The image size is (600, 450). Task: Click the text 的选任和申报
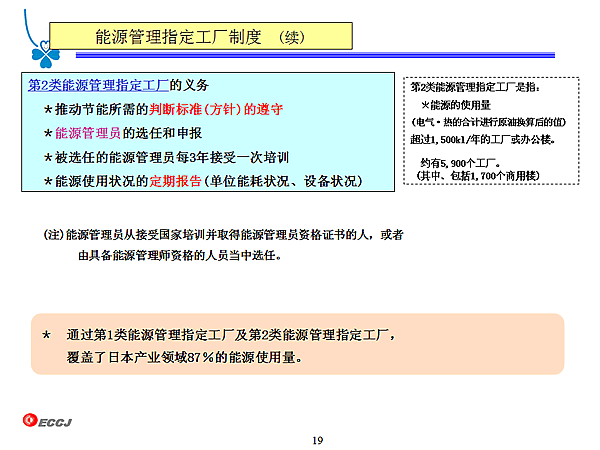pyautogui.click(x=162, y=133)
